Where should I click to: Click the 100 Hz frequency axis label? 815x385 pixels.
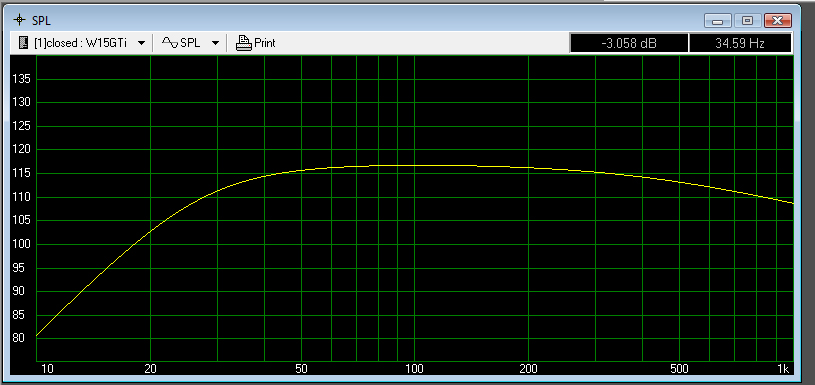(x=414, y=369)
